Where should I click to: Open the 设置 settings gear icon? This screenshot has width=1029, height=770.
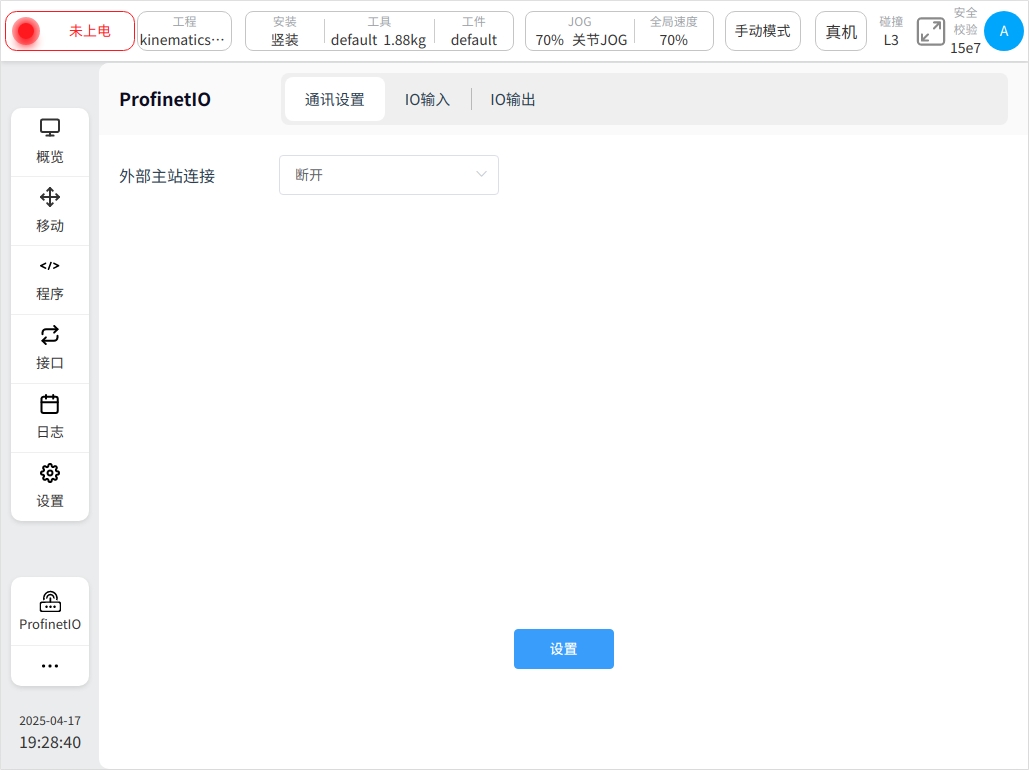50,474
